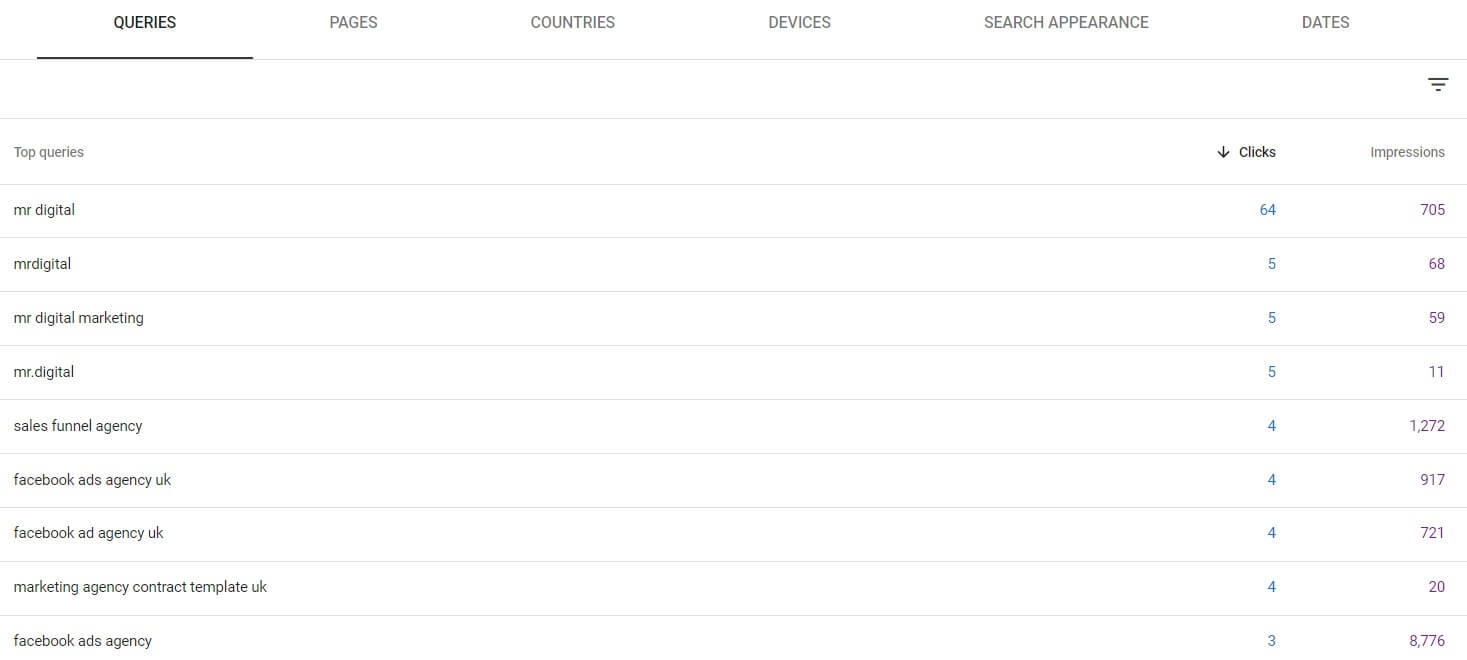Go to the Search Appearance tab
This screenshot has width=1467, height=660.
[x=1066, y=22]
